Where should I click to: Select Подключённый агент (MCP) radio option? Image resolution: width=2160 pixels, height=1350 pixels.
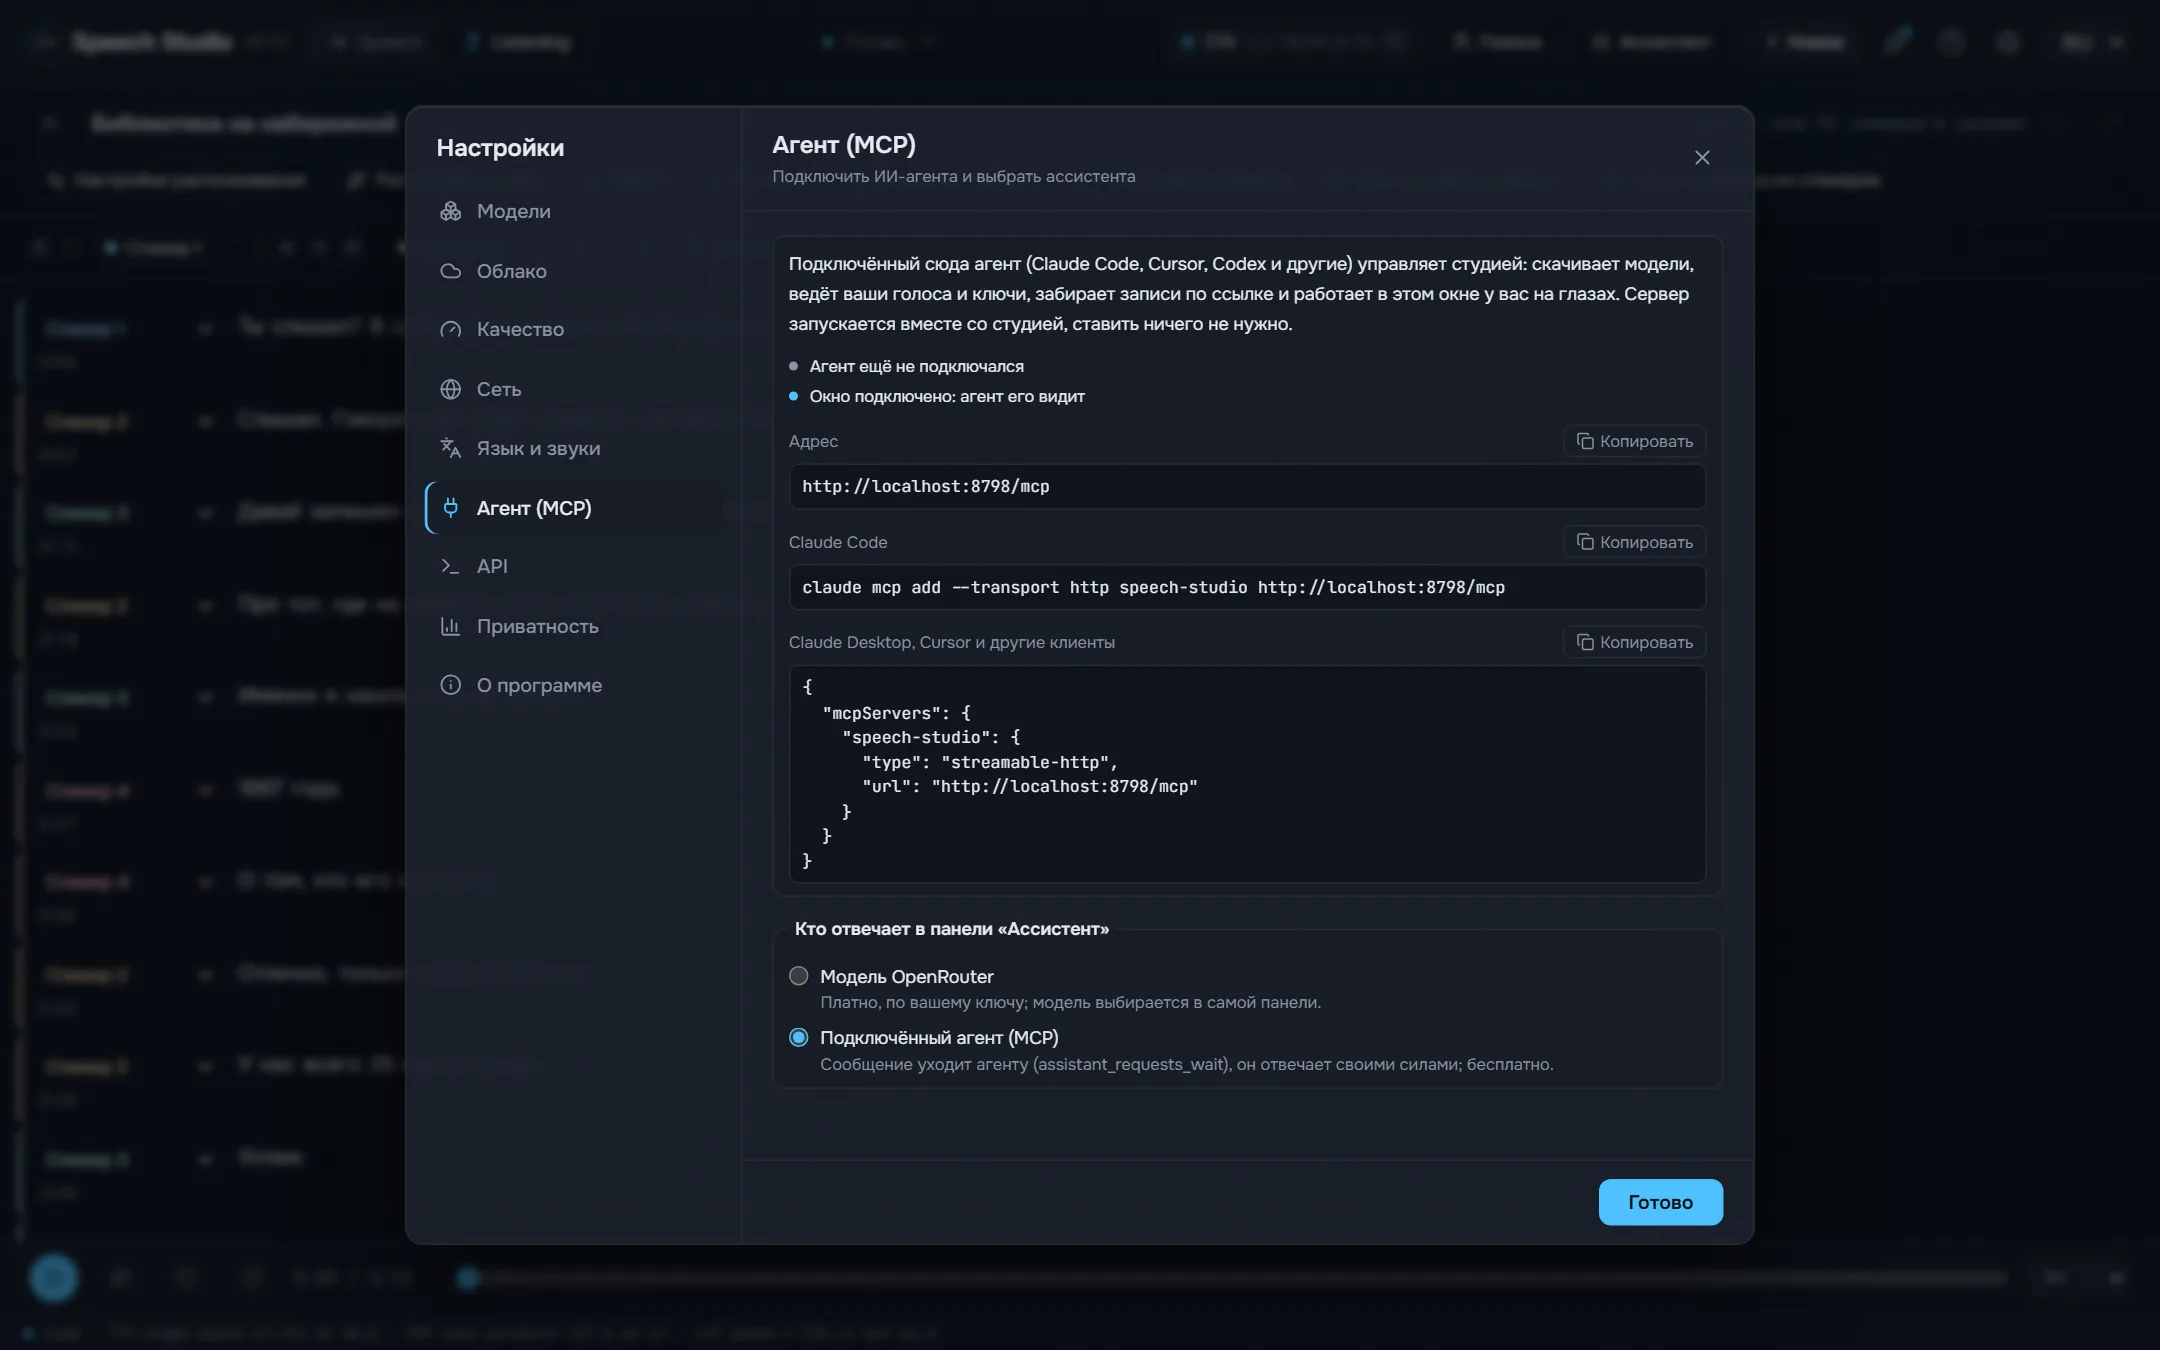pos(798,1038)
